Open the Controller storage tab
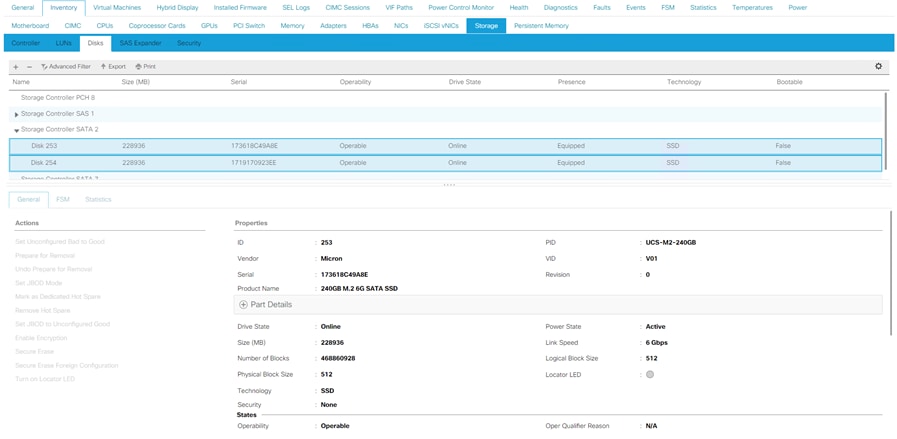 pyautogui.click(x=26, y=43)
